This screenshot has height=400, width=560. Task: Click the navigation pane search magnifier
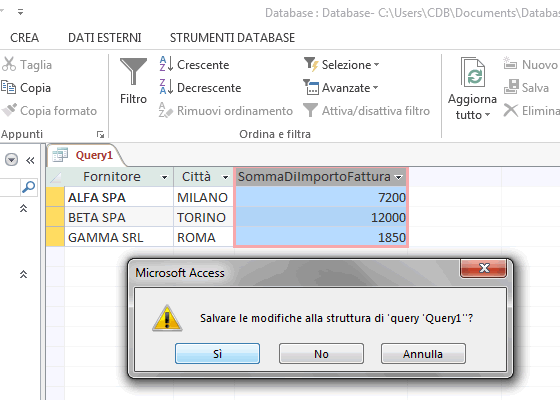click(29, 187)
